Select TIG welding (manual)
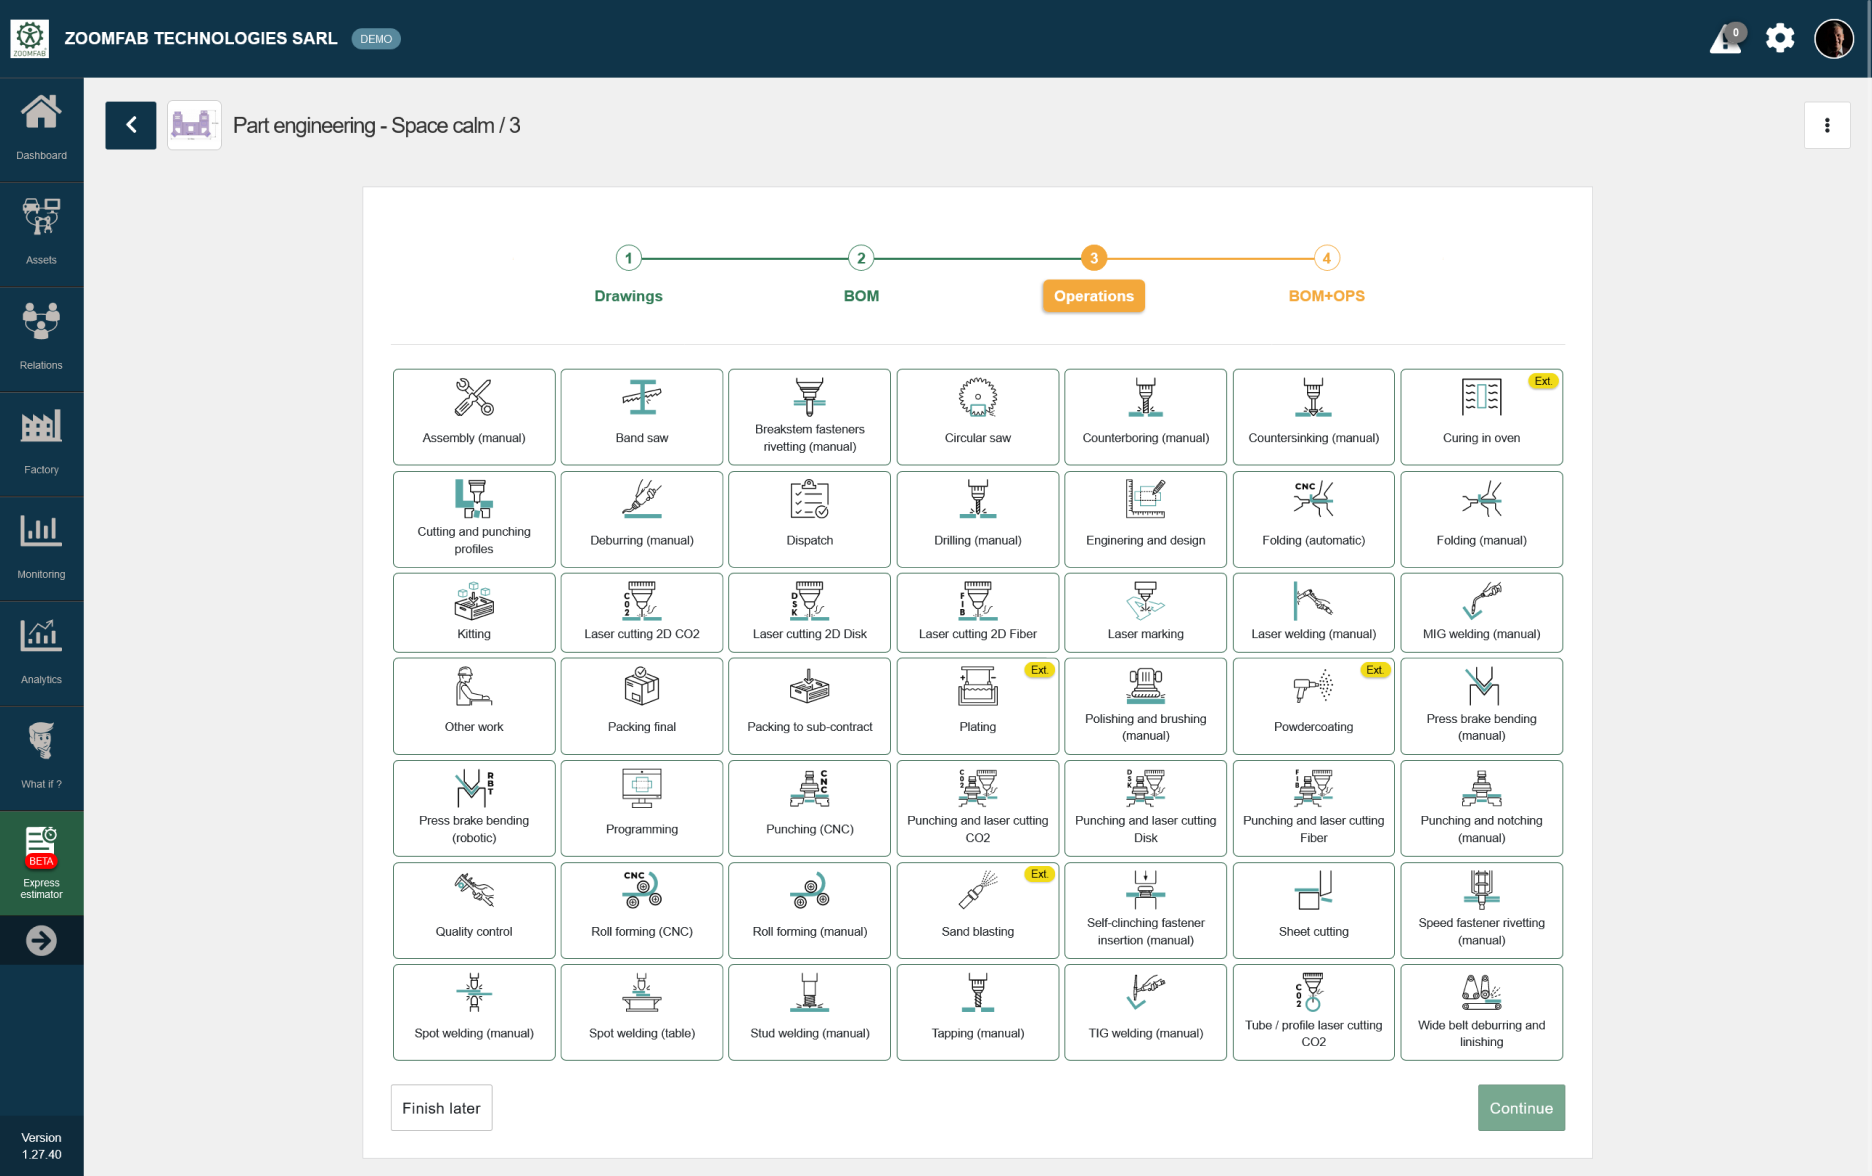Viewport: 1872px width, 1176px height. [1146, 1012]
